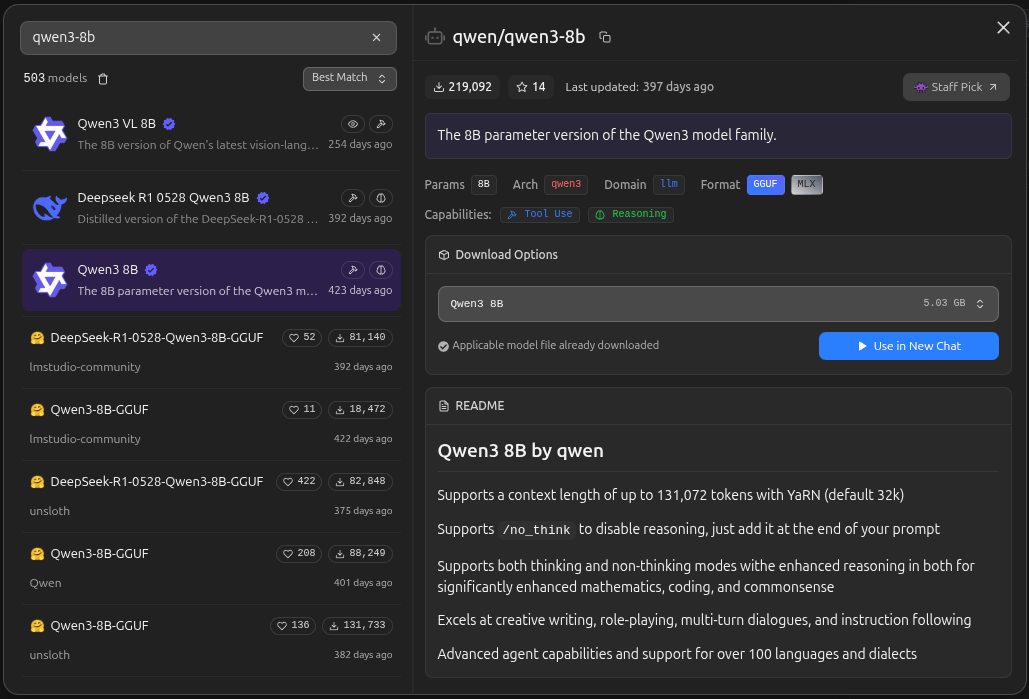Screen dimensions: 1029x699
Task: Click the 208 likes badge on Qwen's Qwen3-8B-GGUF
Action: tap(299, 554)
